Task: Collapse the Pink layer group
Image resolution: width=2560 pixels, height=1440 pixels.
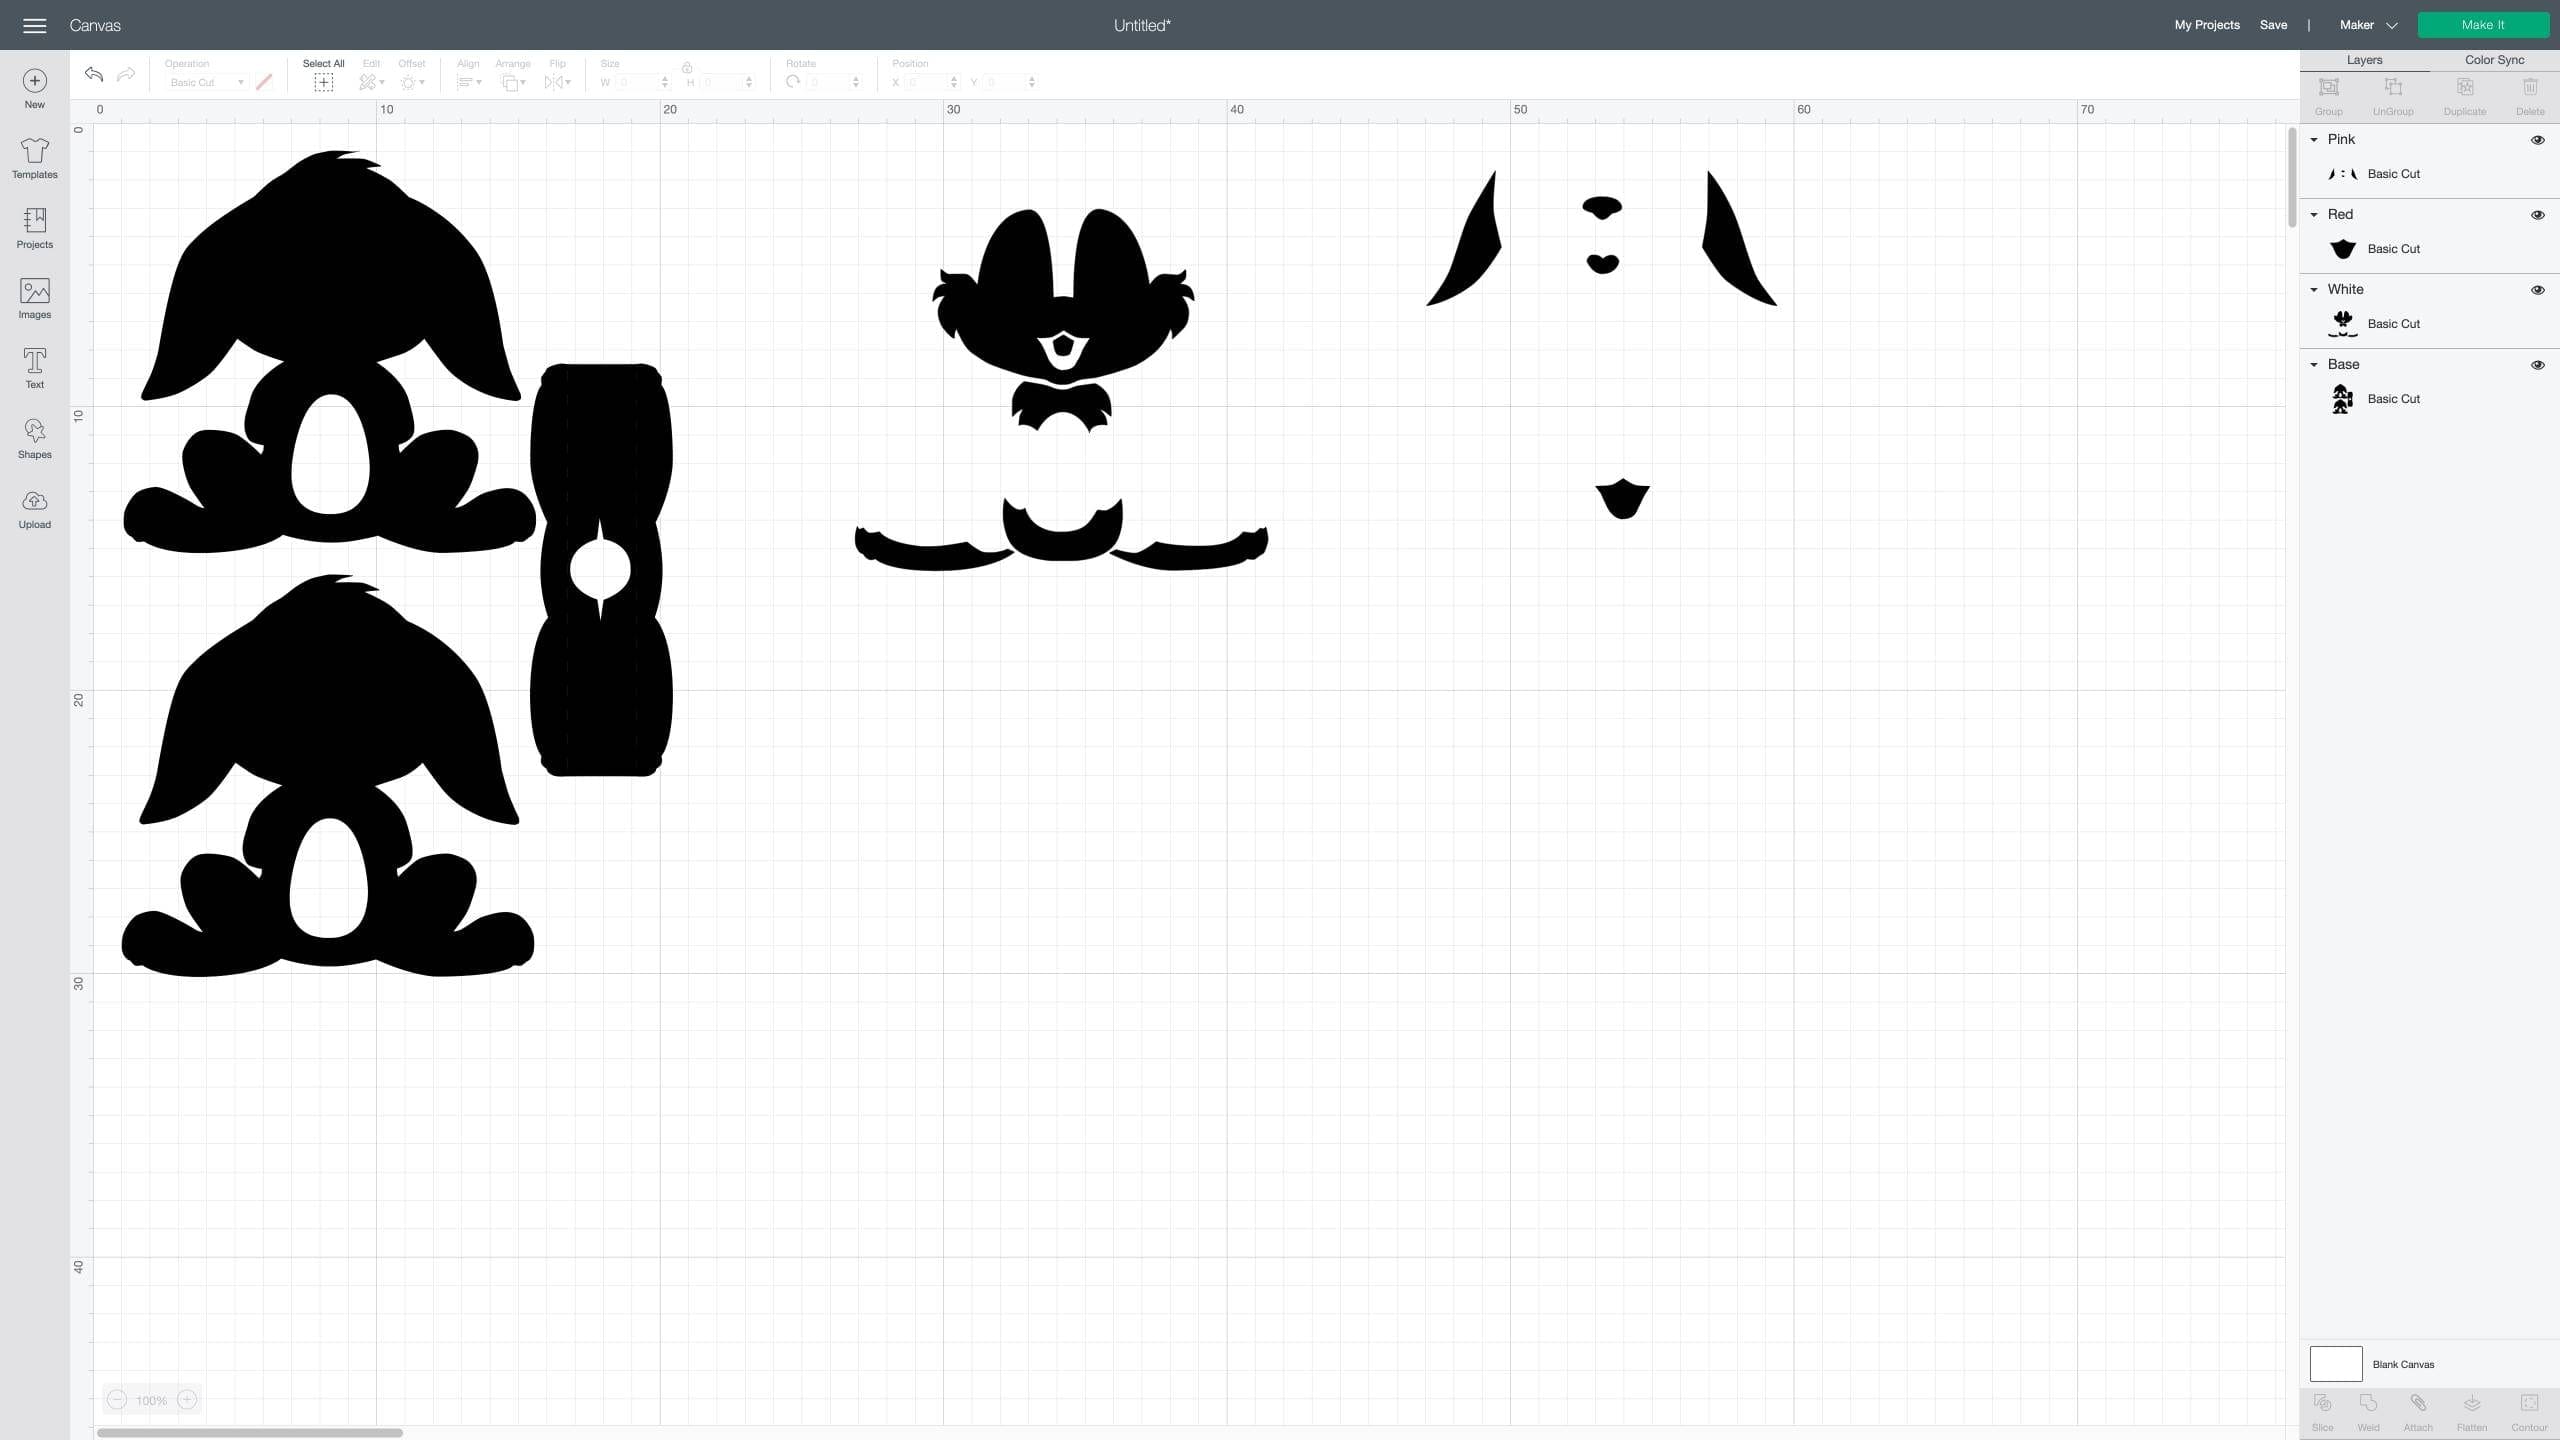Action: tap(2314, 140)
